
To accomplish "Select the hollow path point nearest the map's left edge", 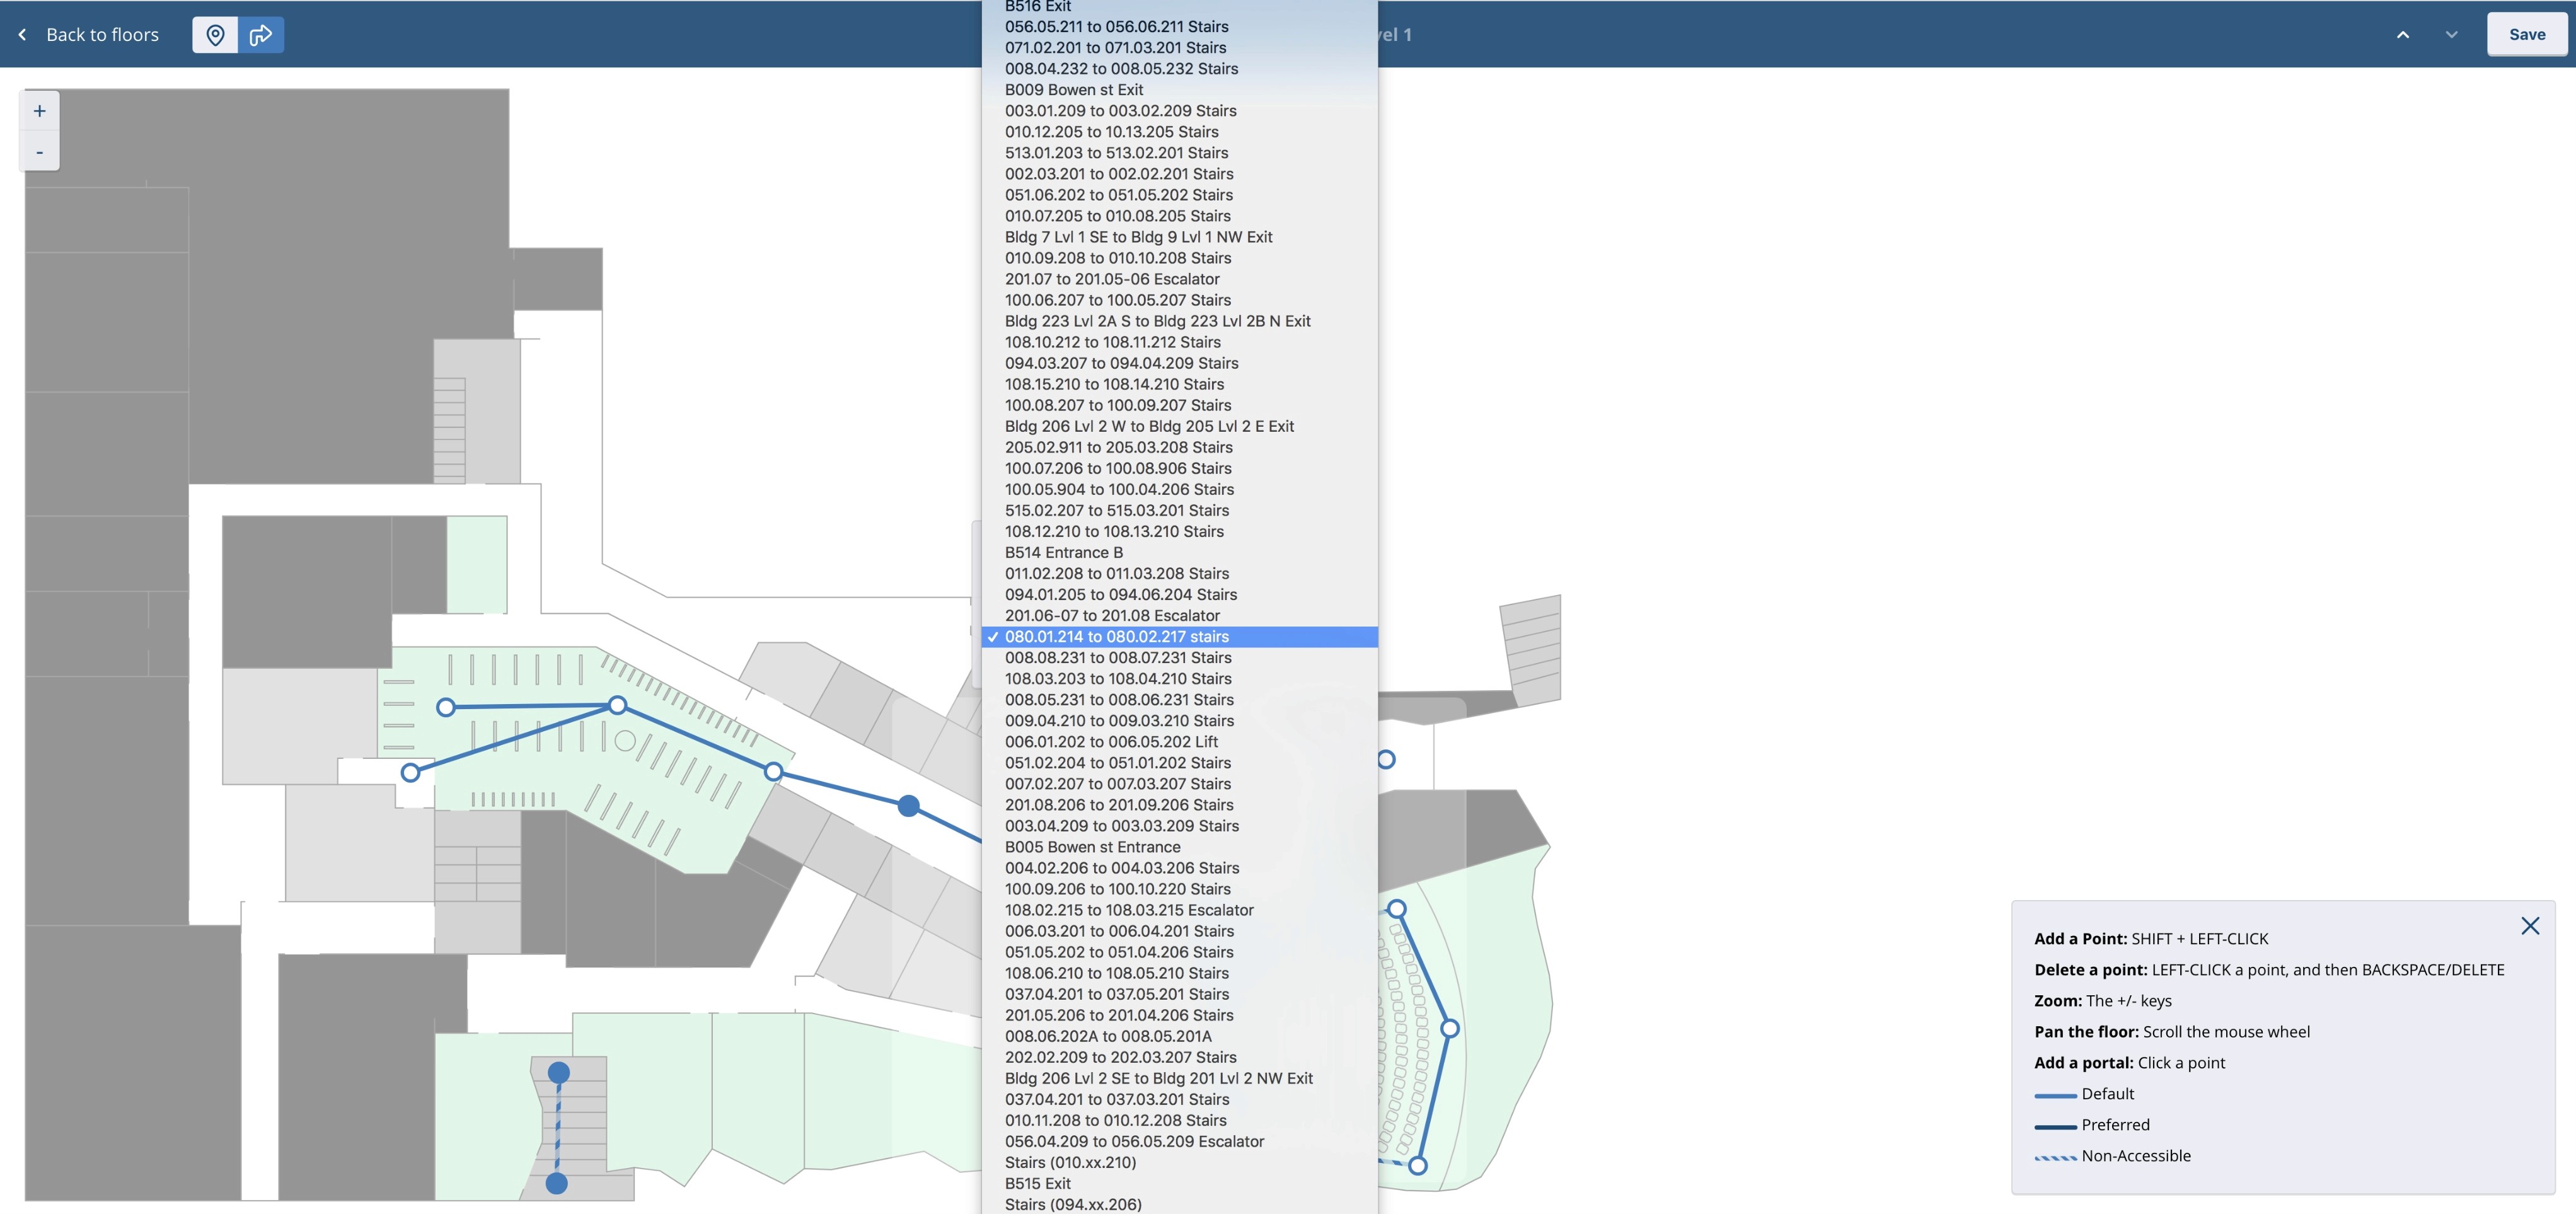I will pos(410,773).
